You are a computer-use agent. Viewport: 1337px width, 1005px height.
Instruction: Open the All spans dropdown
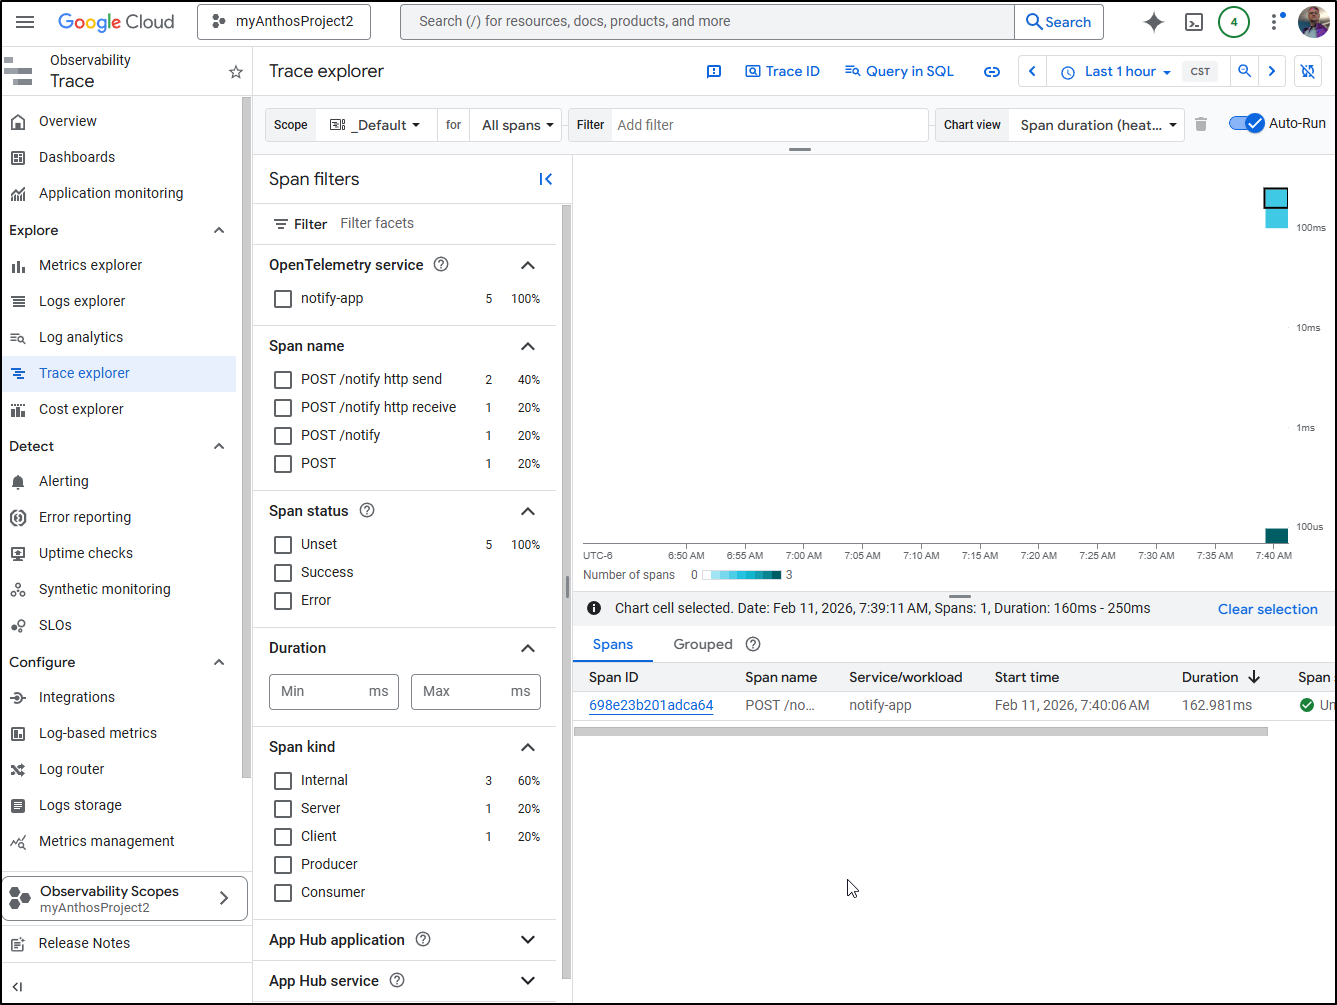click(x=516, y=125)
